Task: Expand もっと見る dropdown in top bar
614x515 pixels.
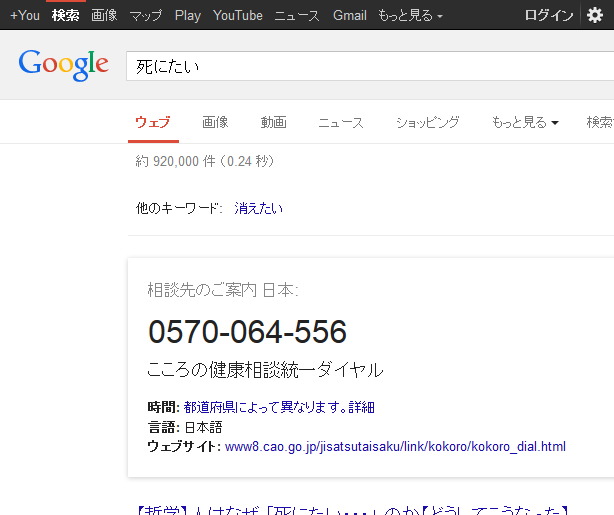Action: (x=410, y=16)
